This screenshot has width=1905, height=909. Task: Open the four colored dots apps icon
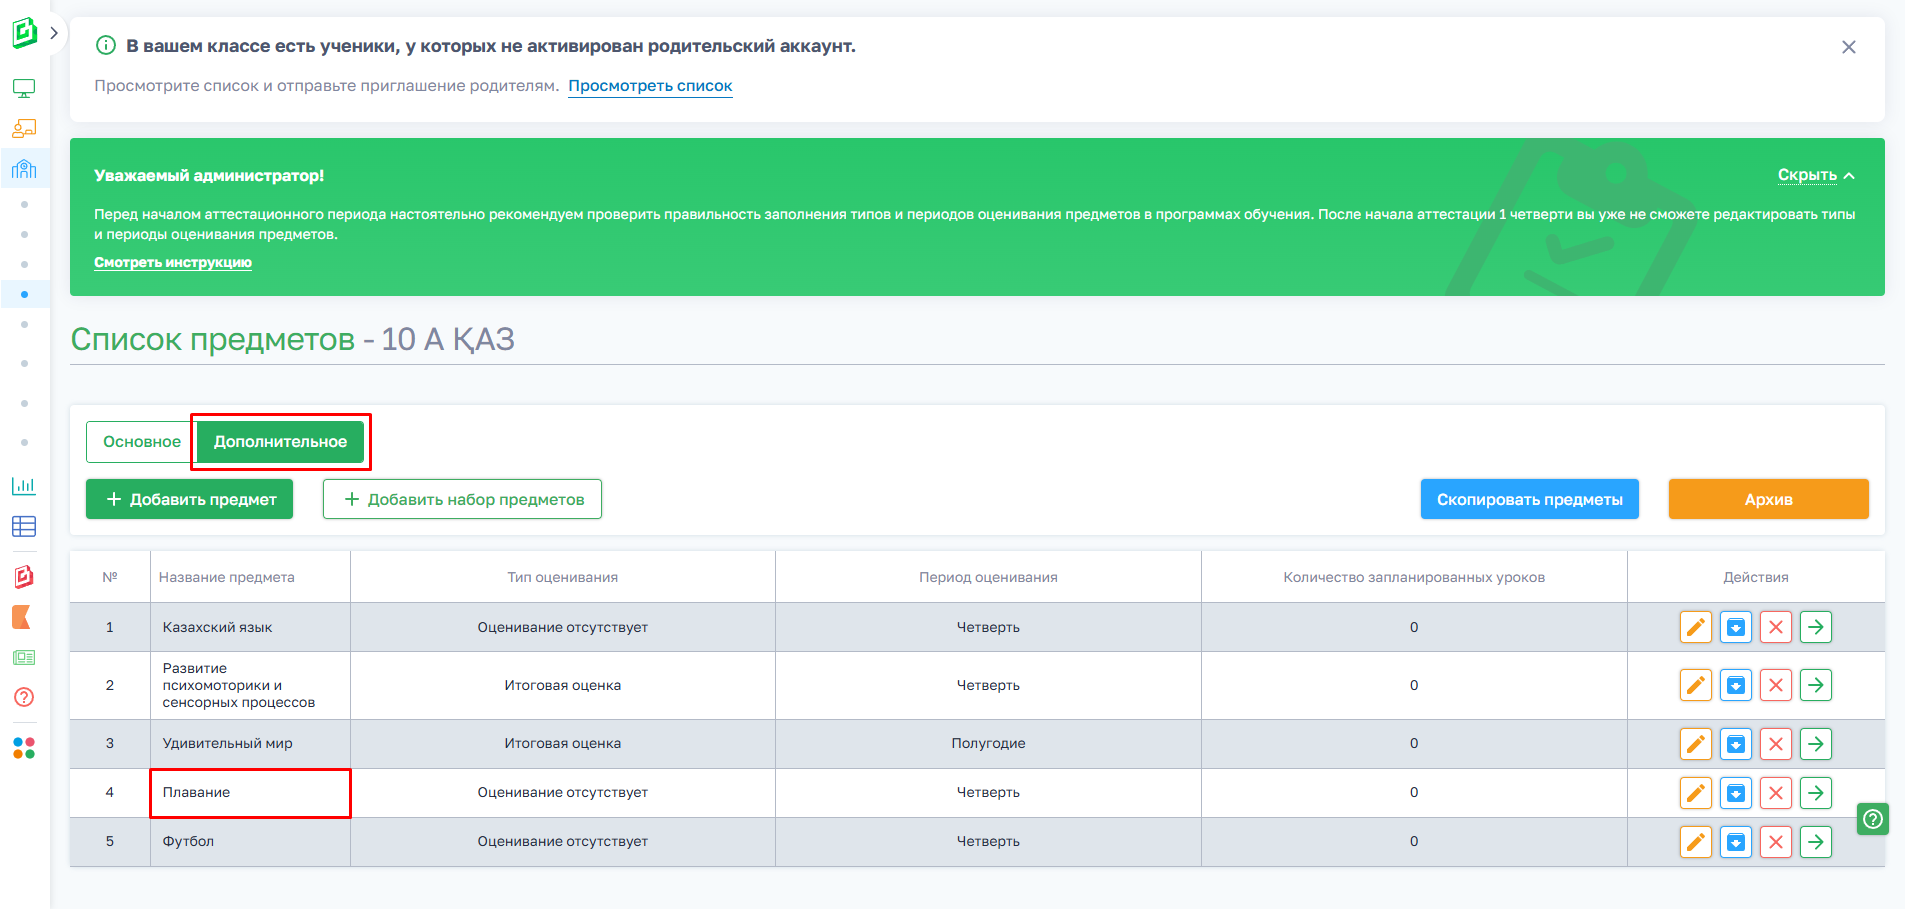[x=24, y=748]
